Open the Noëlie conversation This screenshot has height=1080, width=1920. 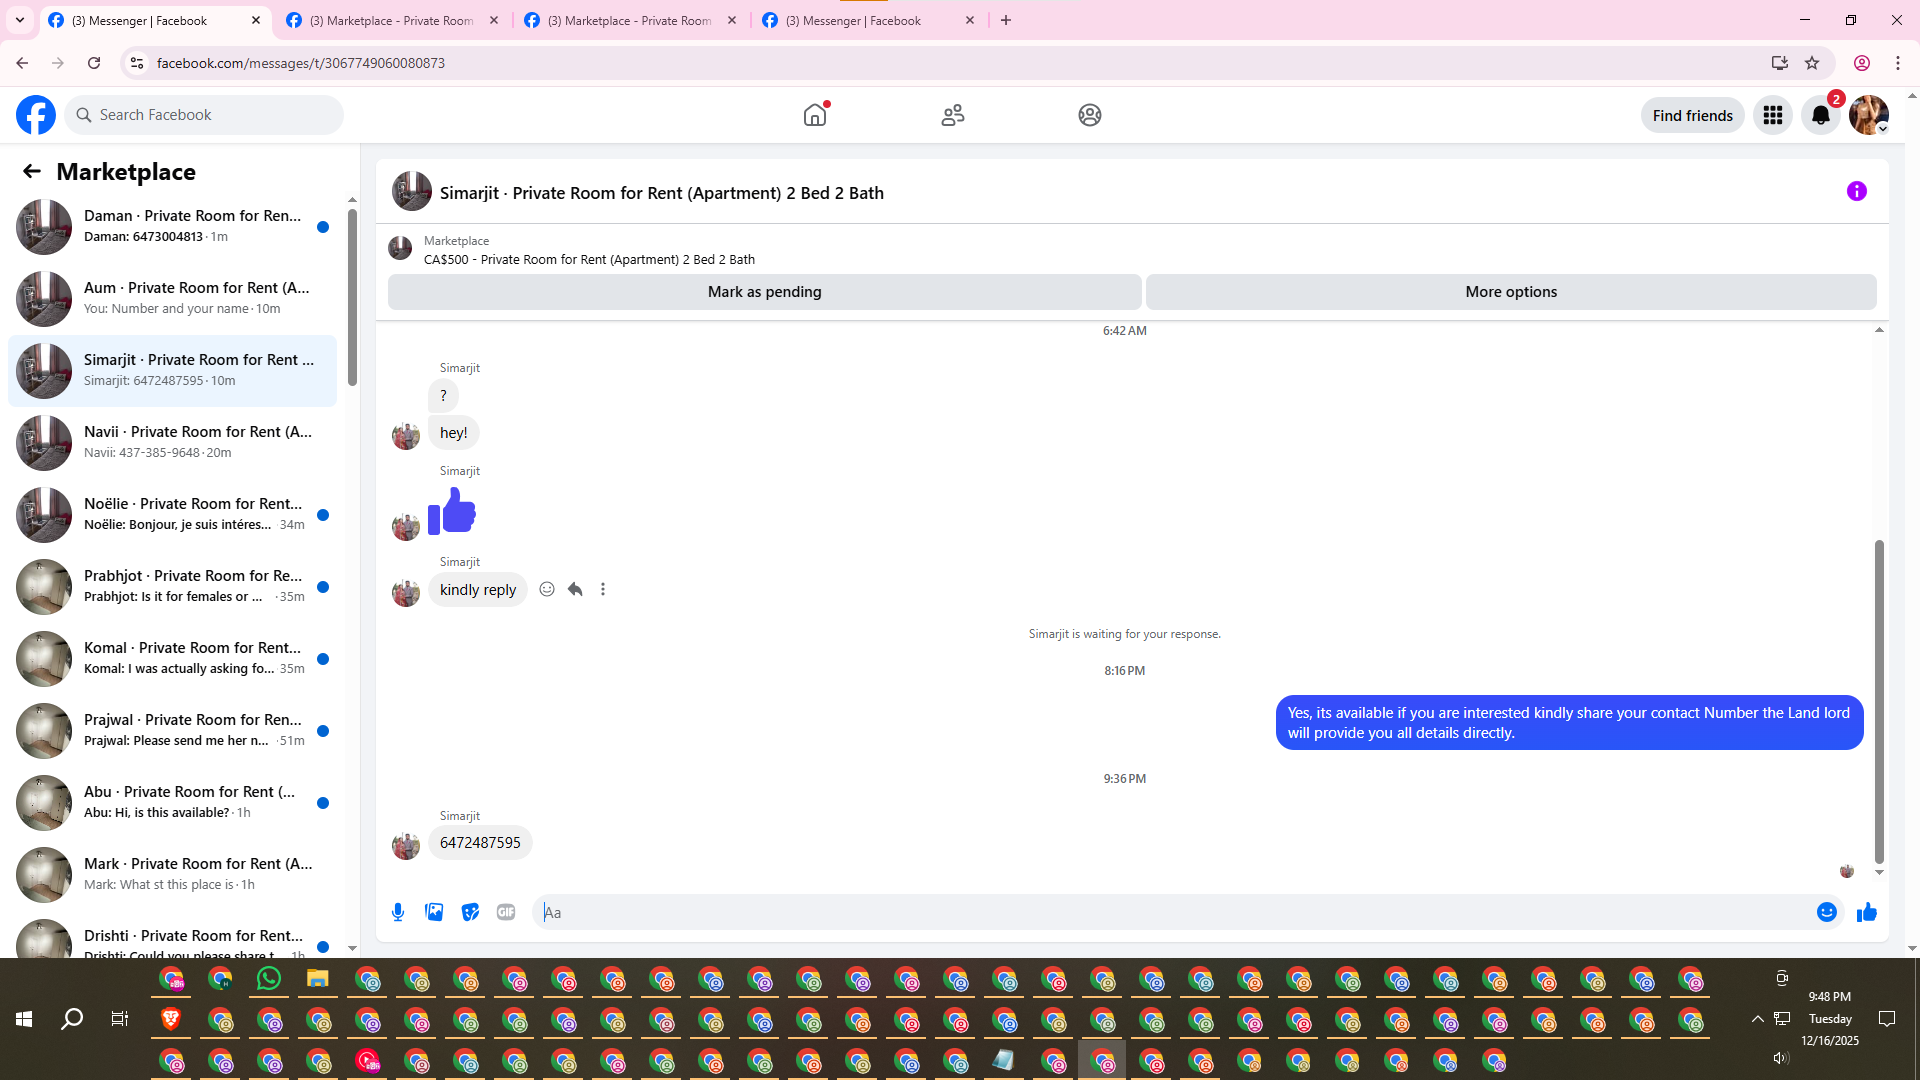pos(173,515)
